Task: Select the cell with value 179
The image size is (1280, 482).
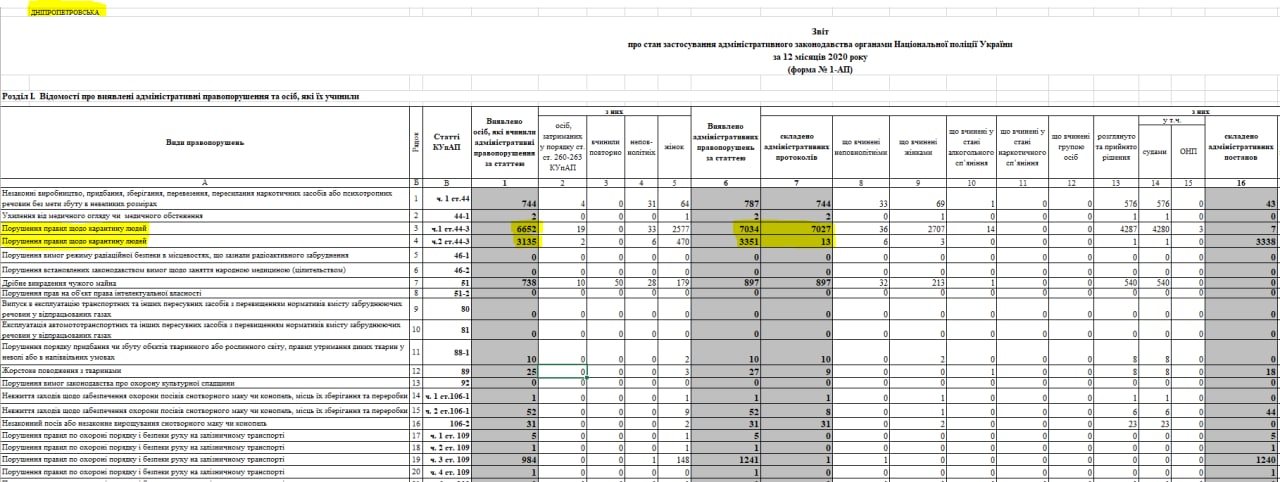Action: click(x=673, y=281)
